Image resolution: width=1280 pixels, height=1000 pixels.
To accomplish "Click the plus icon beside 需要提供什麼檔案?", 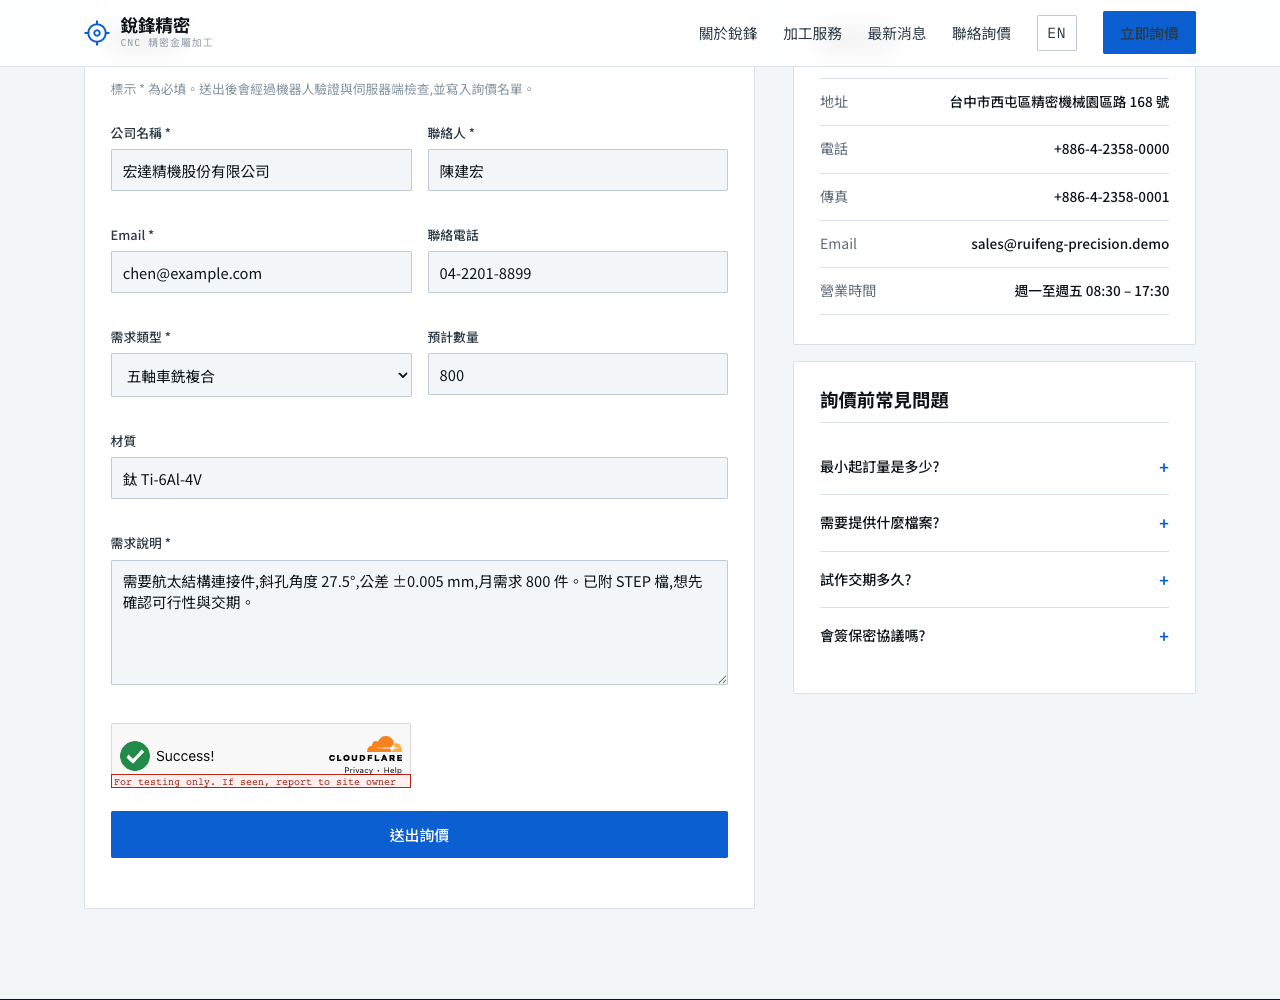I will tap(1164, 523).
